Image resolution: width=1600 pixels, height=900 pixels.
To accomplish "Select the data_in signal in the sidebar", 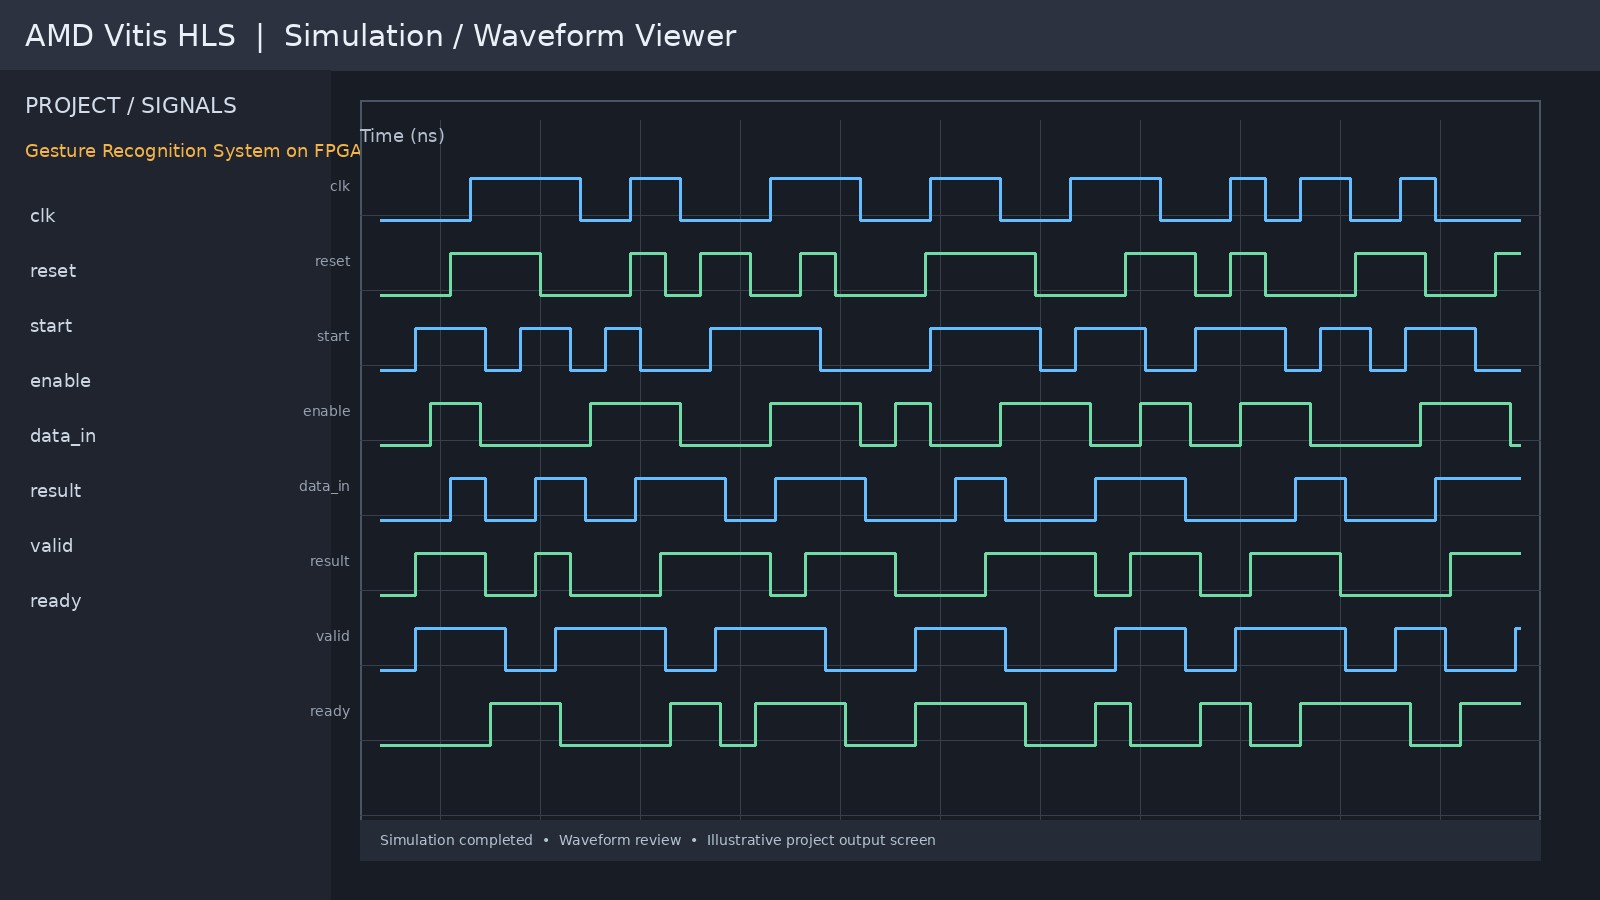I will (63, 436).
